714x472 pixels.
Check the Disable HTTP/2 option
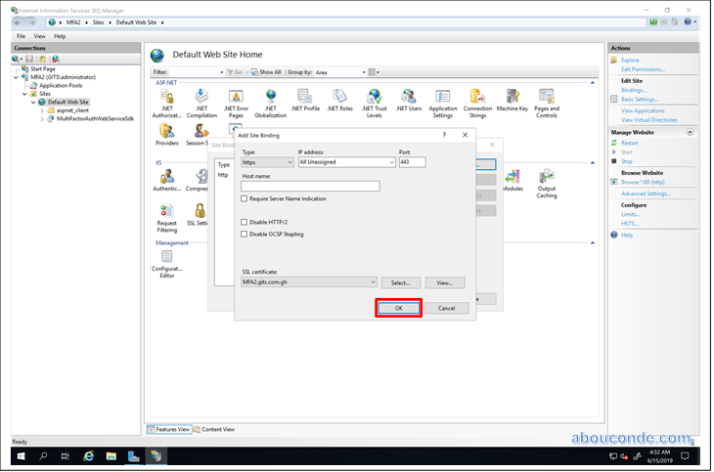pos(245,222)
